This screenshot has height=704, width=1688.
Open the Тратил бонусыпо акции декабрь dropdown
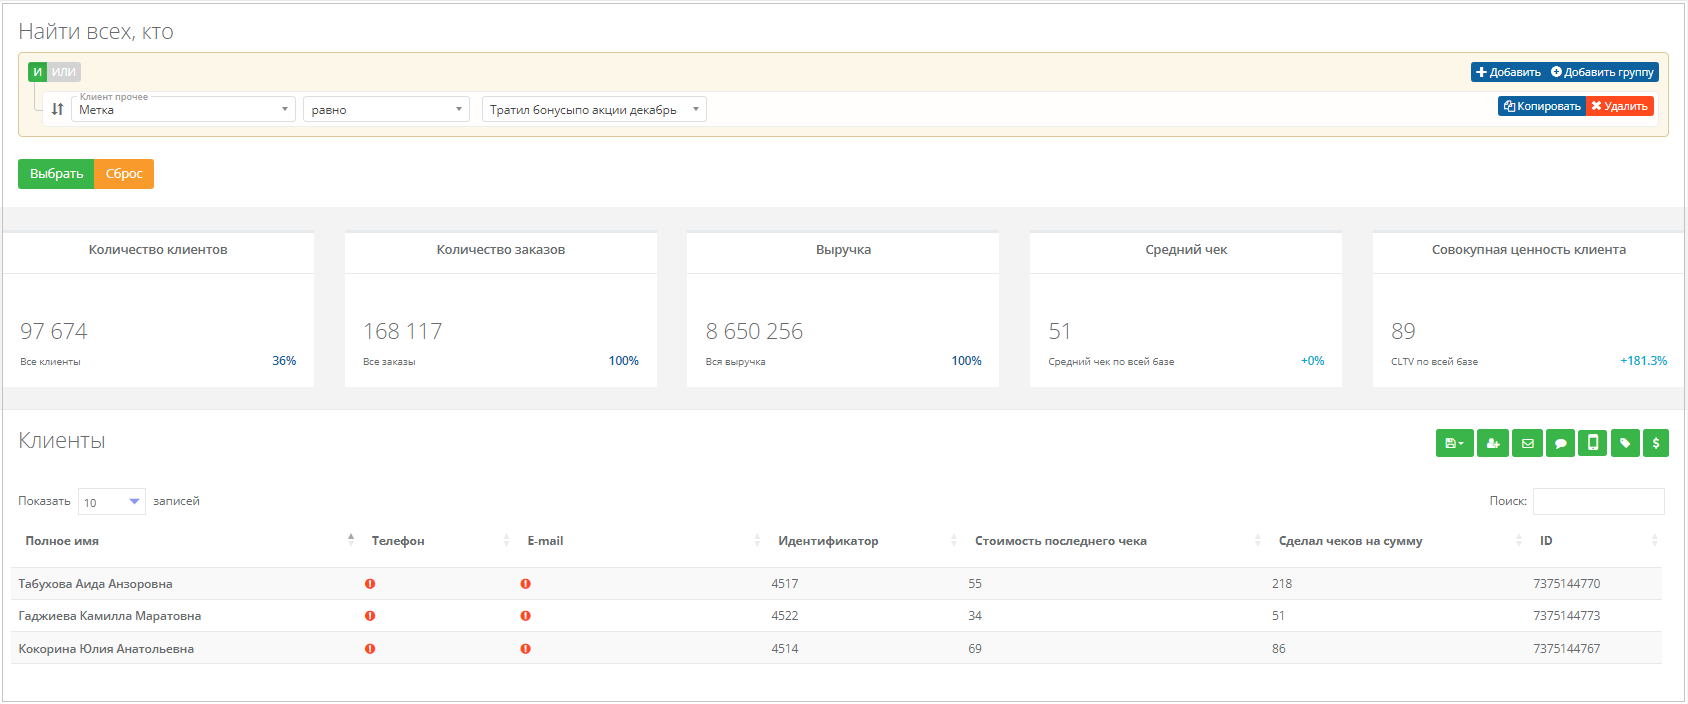pos(594,109)
